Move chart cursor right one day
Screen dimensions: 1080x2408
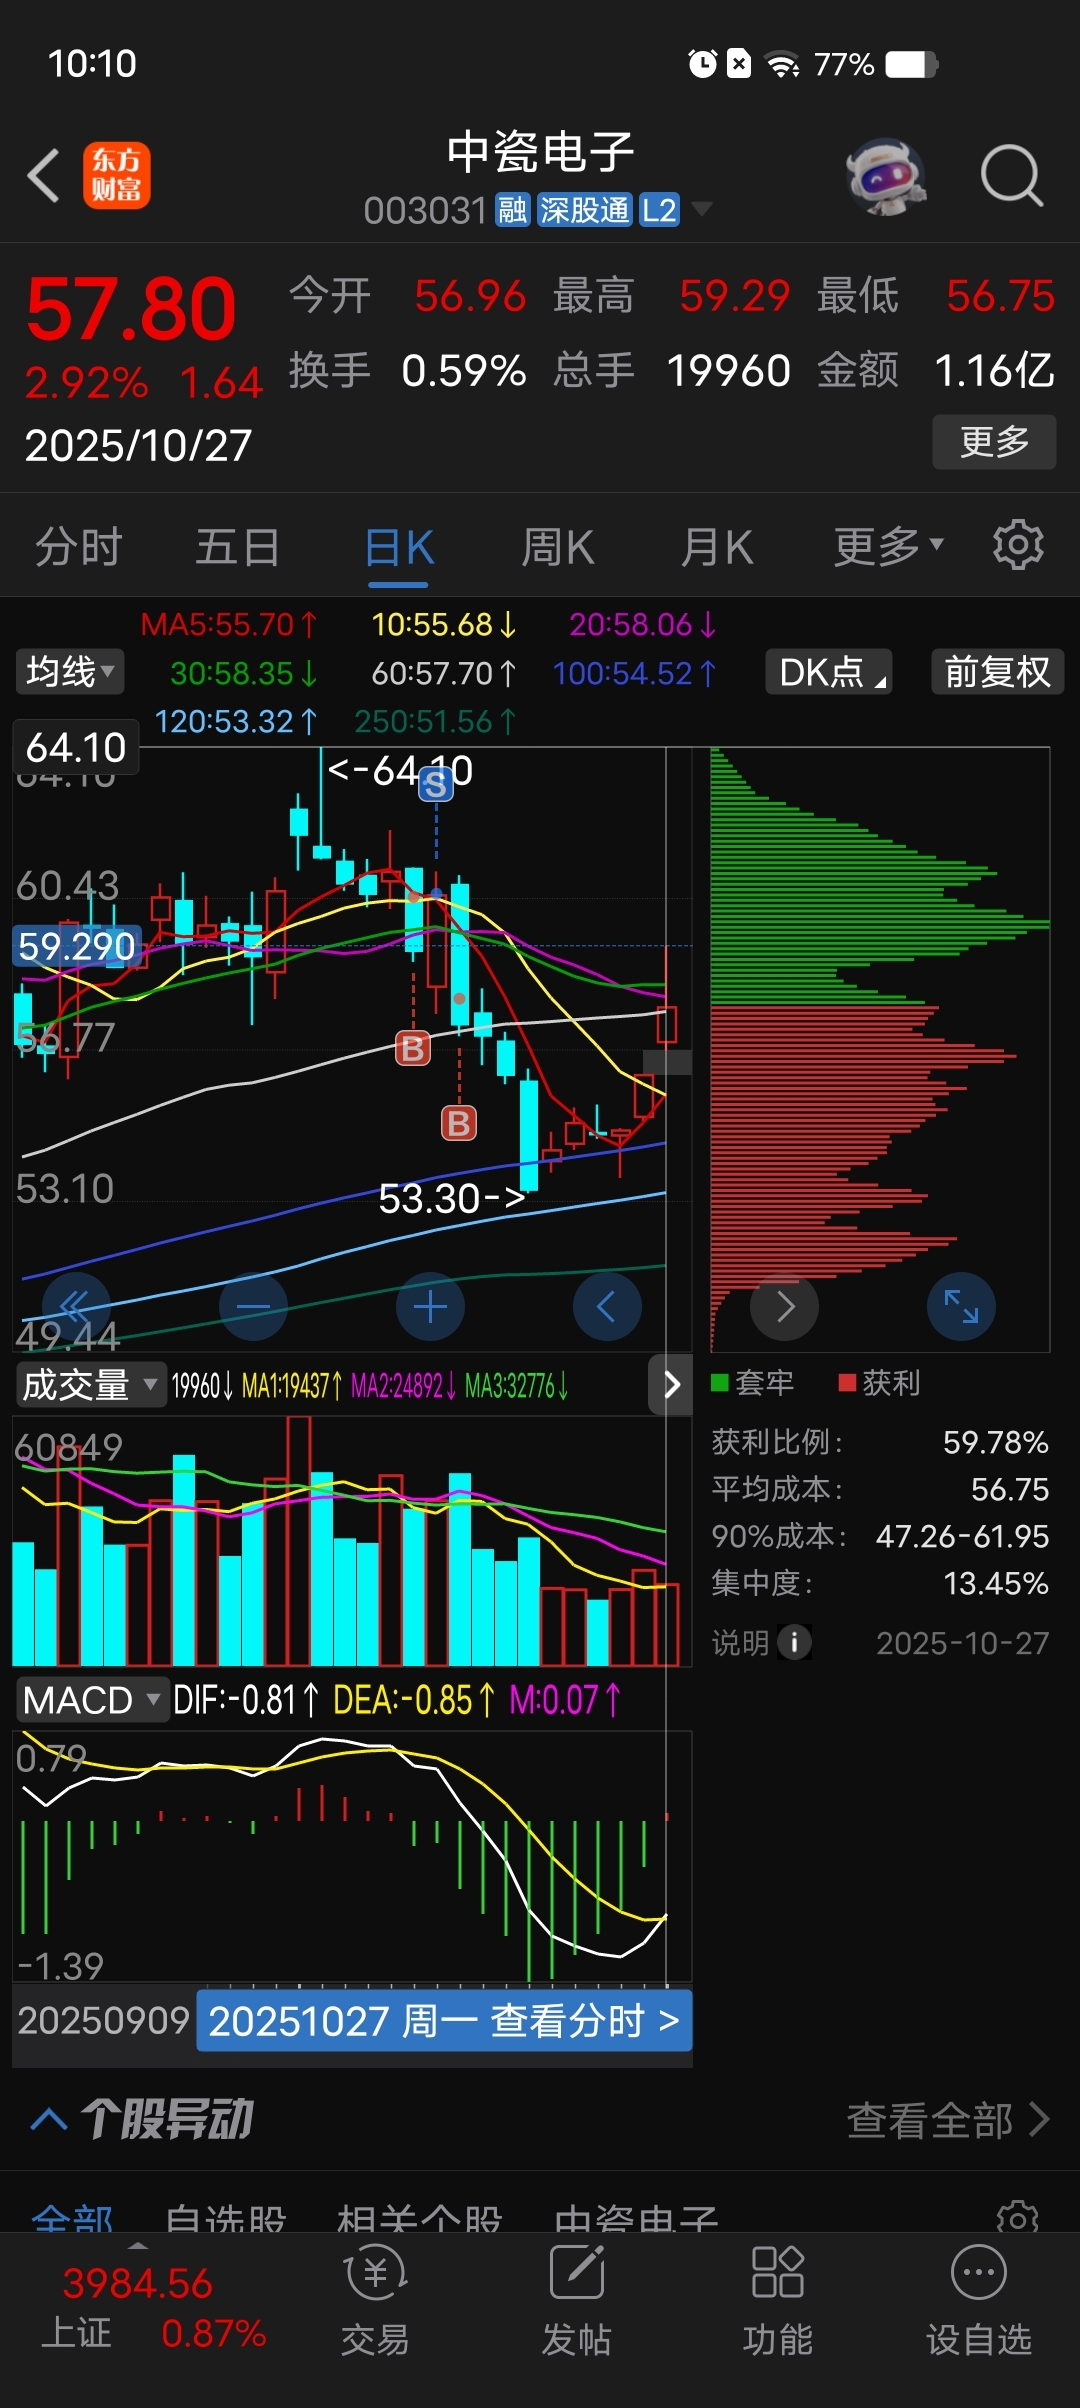click(x=785, y=1306)
